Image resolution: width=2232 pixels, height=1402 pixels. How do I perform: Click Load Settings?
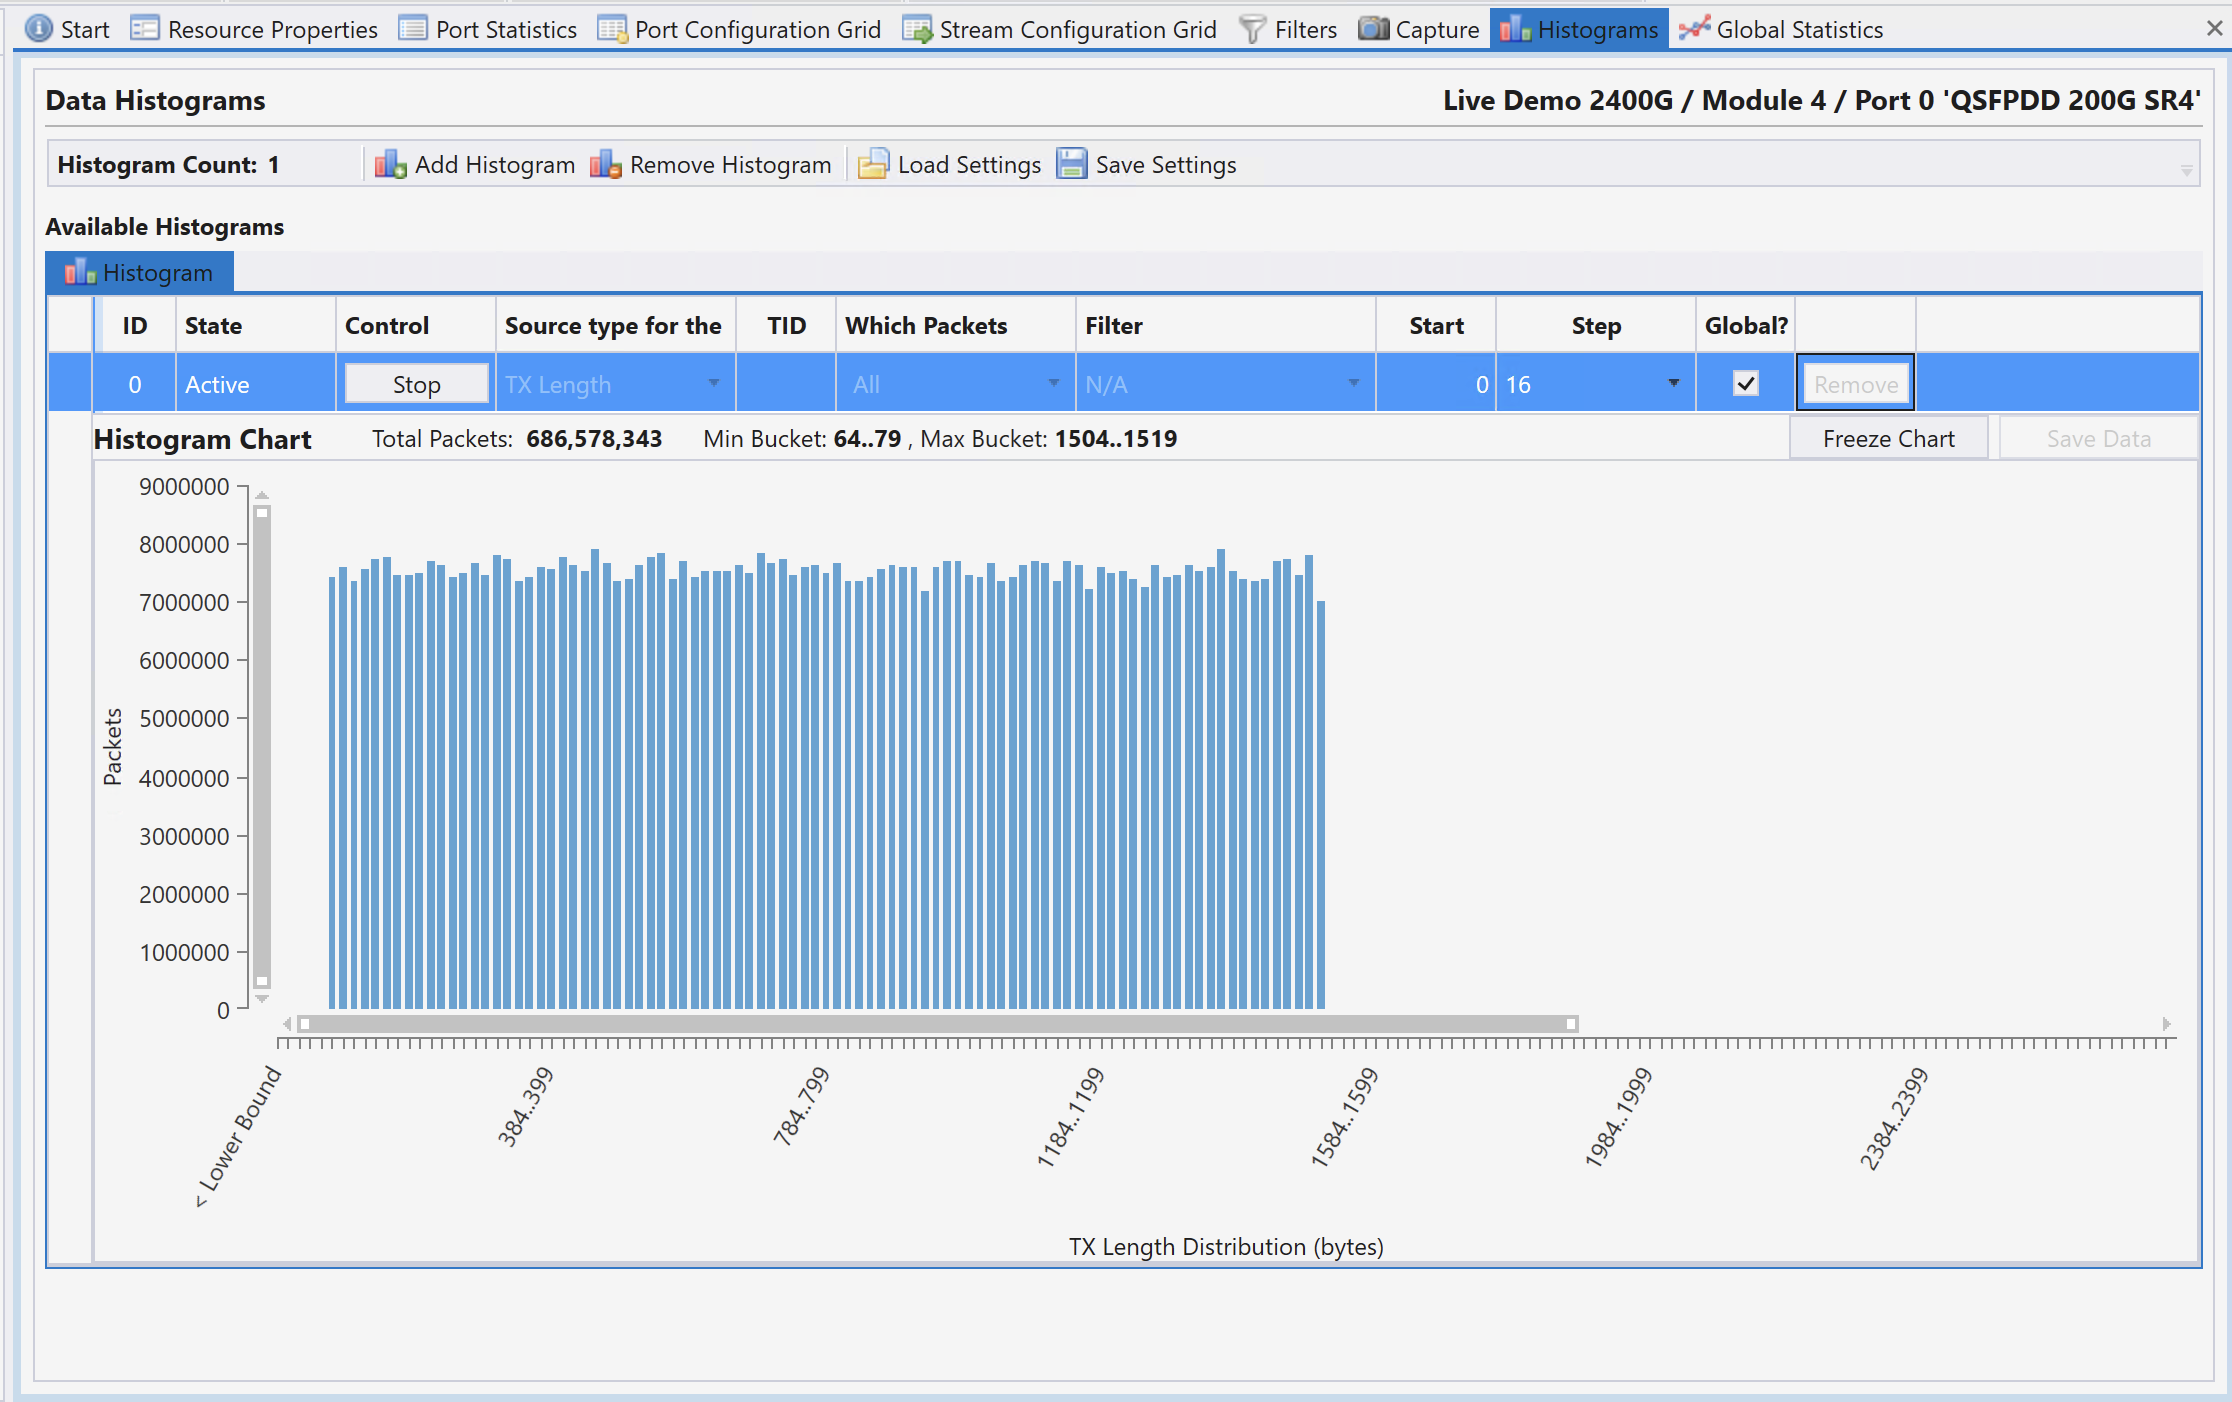click(949, 164)
